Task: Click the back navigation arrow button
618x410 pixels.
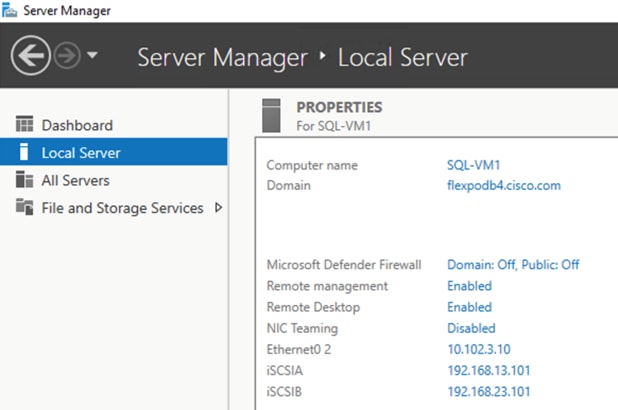Action: point(31,56)
